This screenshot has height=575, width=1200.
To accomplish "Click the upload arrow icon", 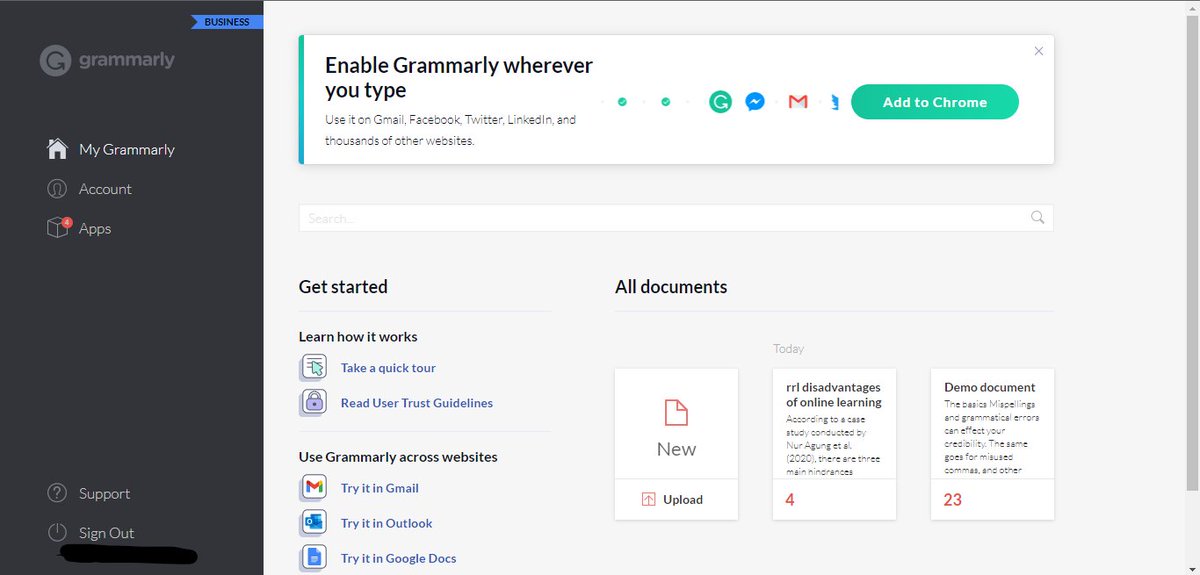I will click(x=648, y=499).
